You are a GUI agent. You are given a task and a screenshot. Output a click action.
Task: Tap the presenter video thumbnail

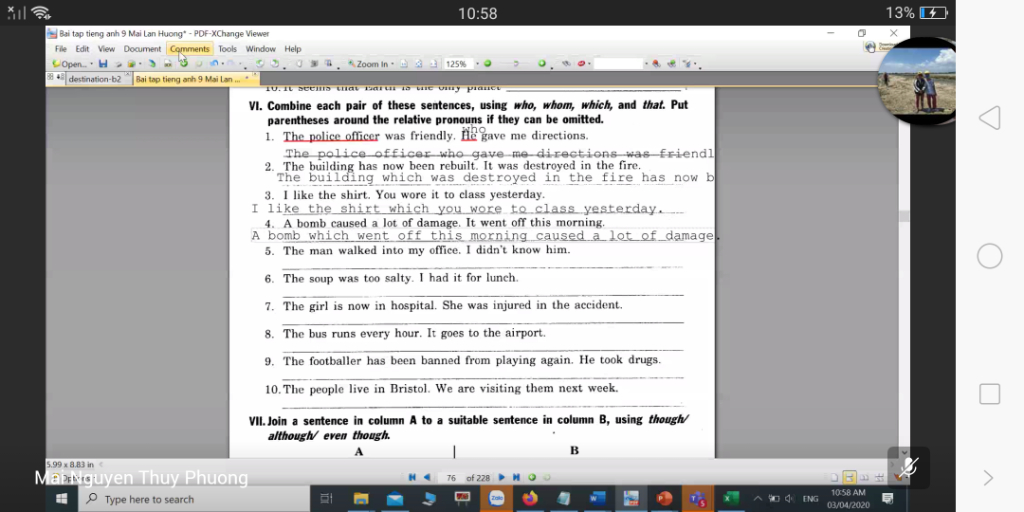pos(917,82)
